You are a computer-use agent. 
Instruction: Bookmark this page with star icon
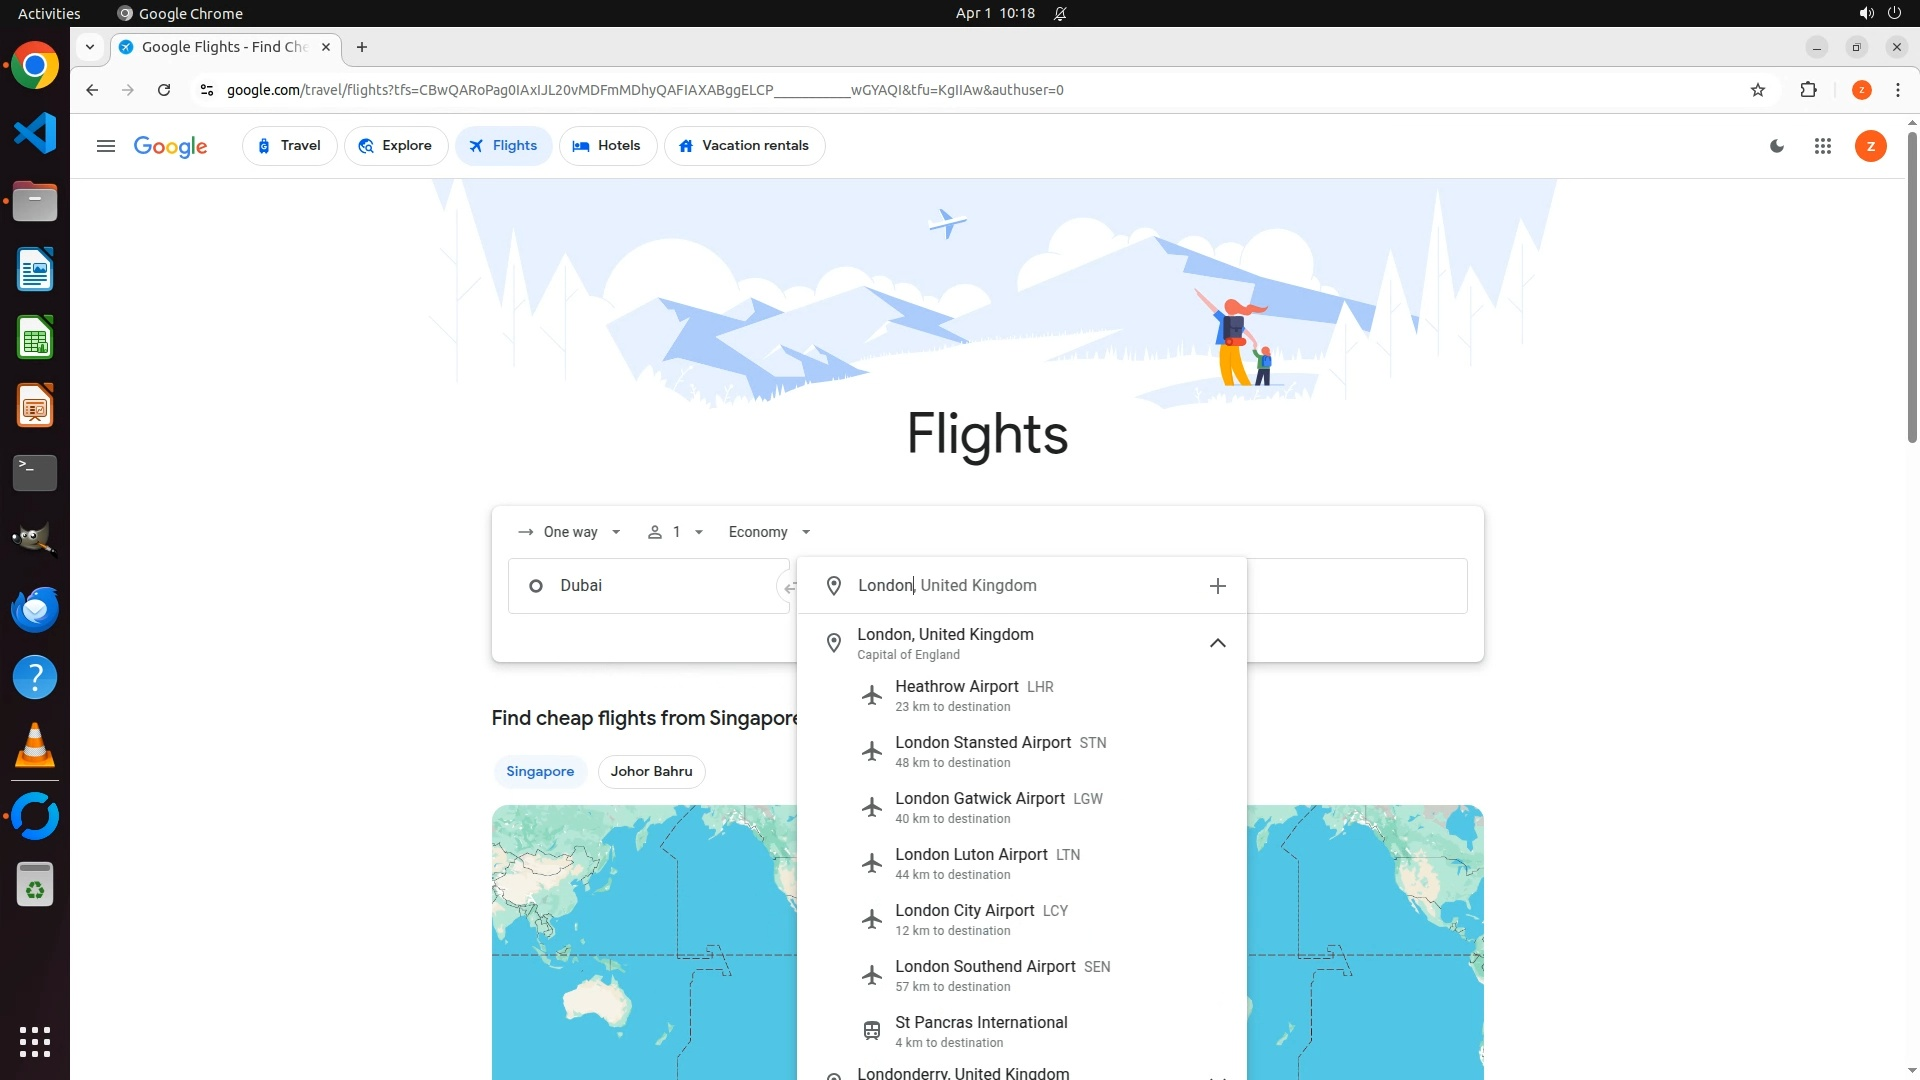point(1758,90)
